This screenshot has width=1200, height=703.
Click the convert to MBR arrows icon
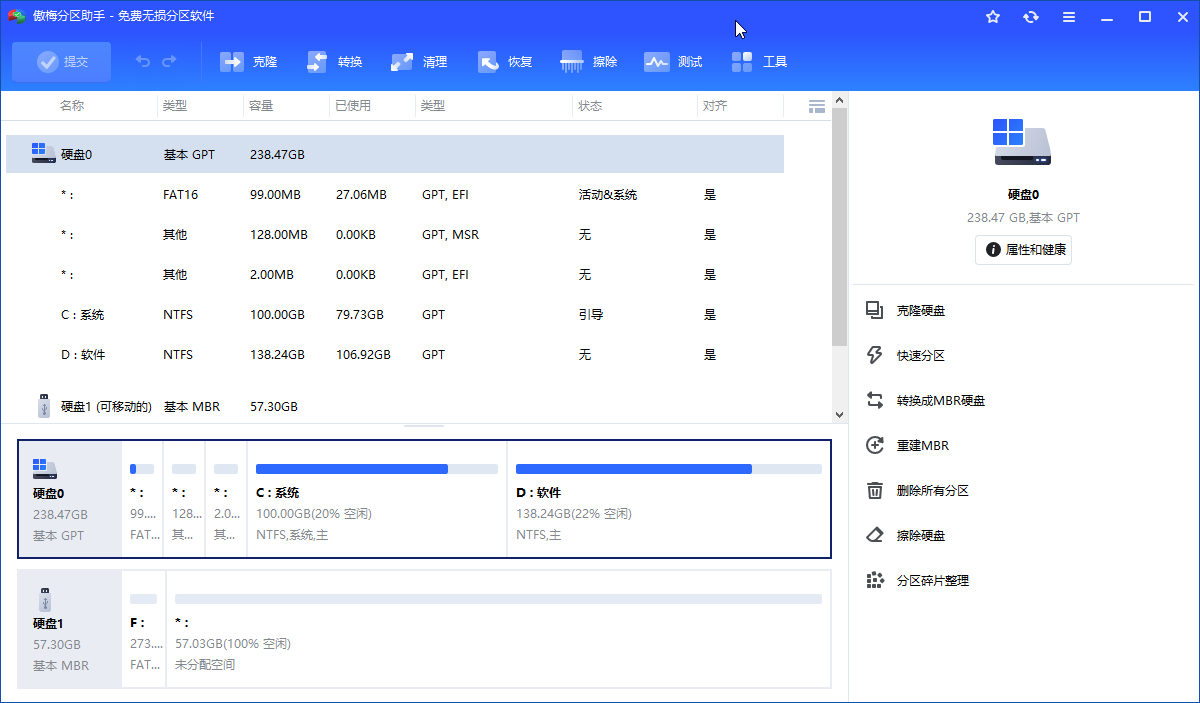[x=875, y=401]
